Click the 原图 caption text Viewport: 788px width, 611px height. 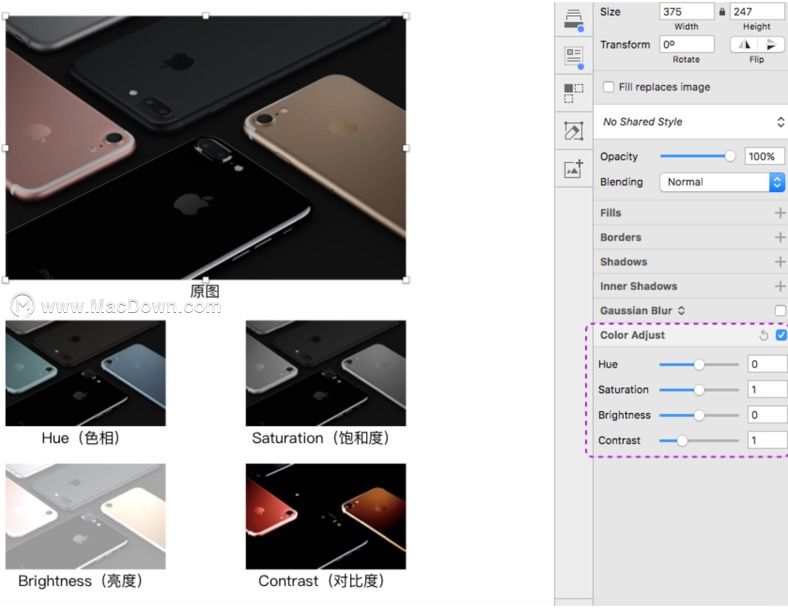205,291
